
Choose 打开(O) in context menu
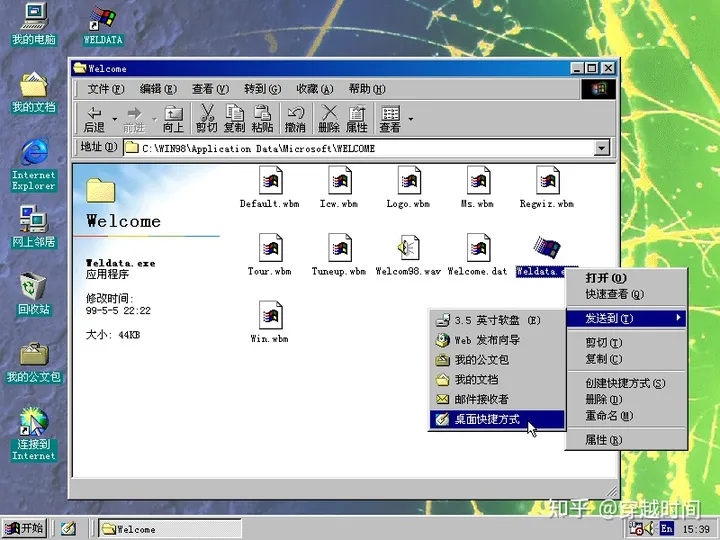click(626, 278)
